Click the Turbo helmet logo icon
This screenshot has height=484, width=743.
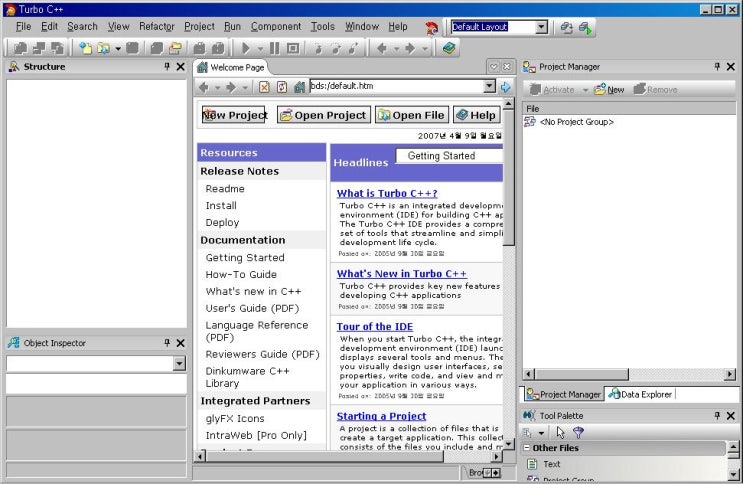click(x=431, y=28)
